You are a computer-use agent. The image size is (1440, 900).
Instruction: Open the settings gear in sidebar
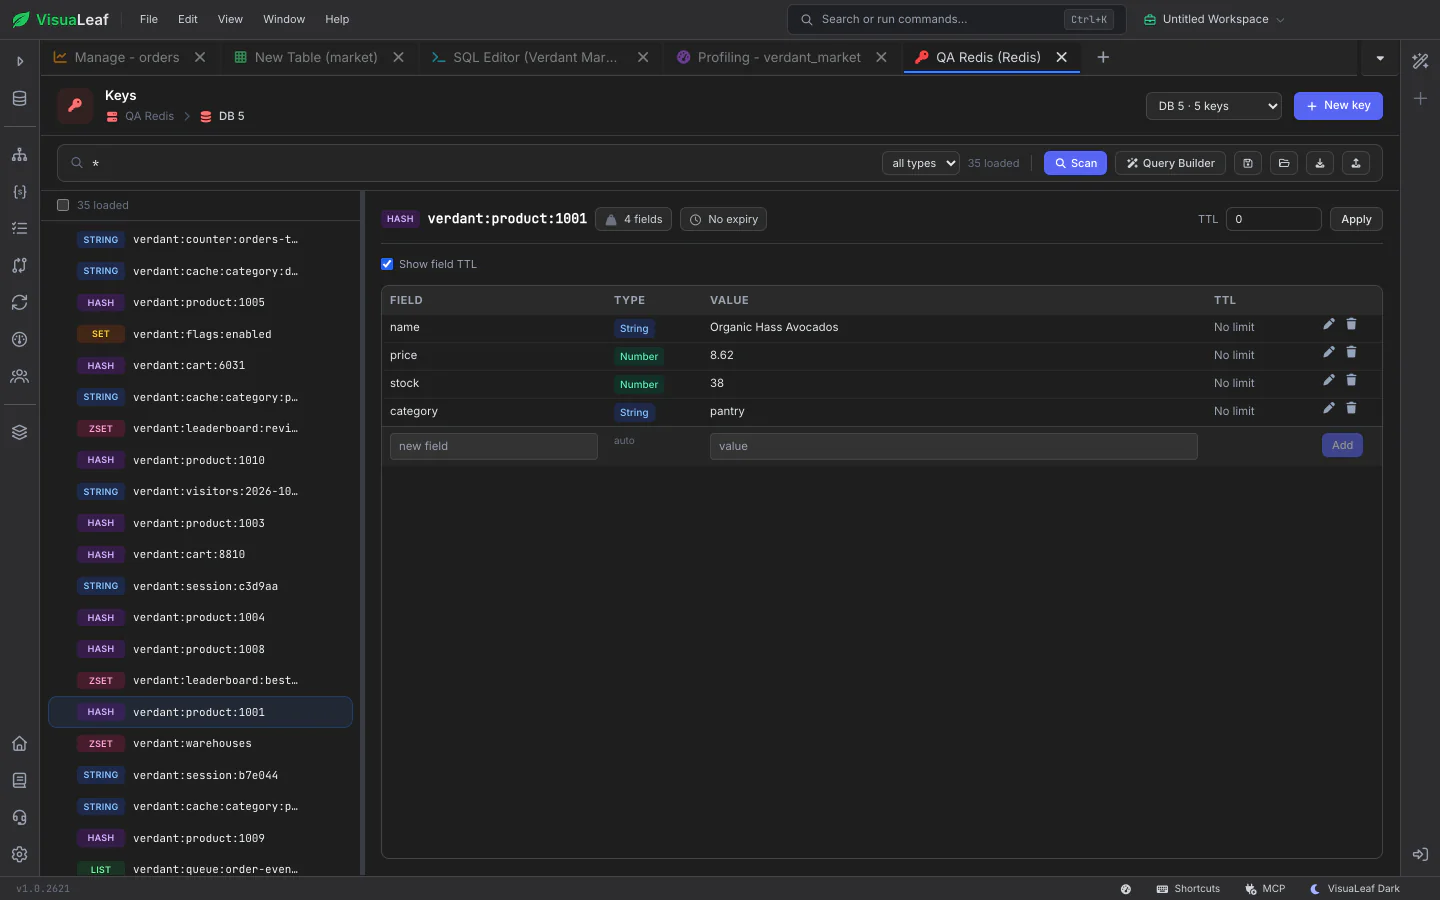[19, 855]
